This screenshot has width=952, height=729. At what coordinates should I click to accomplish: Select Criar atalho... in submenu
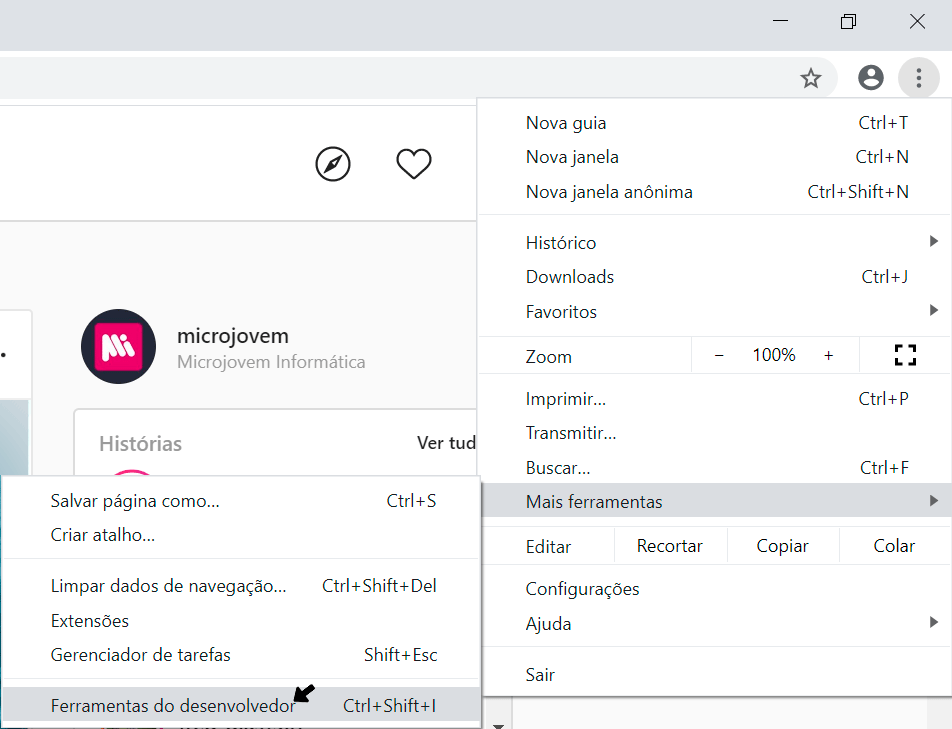(x=242, y=535)
